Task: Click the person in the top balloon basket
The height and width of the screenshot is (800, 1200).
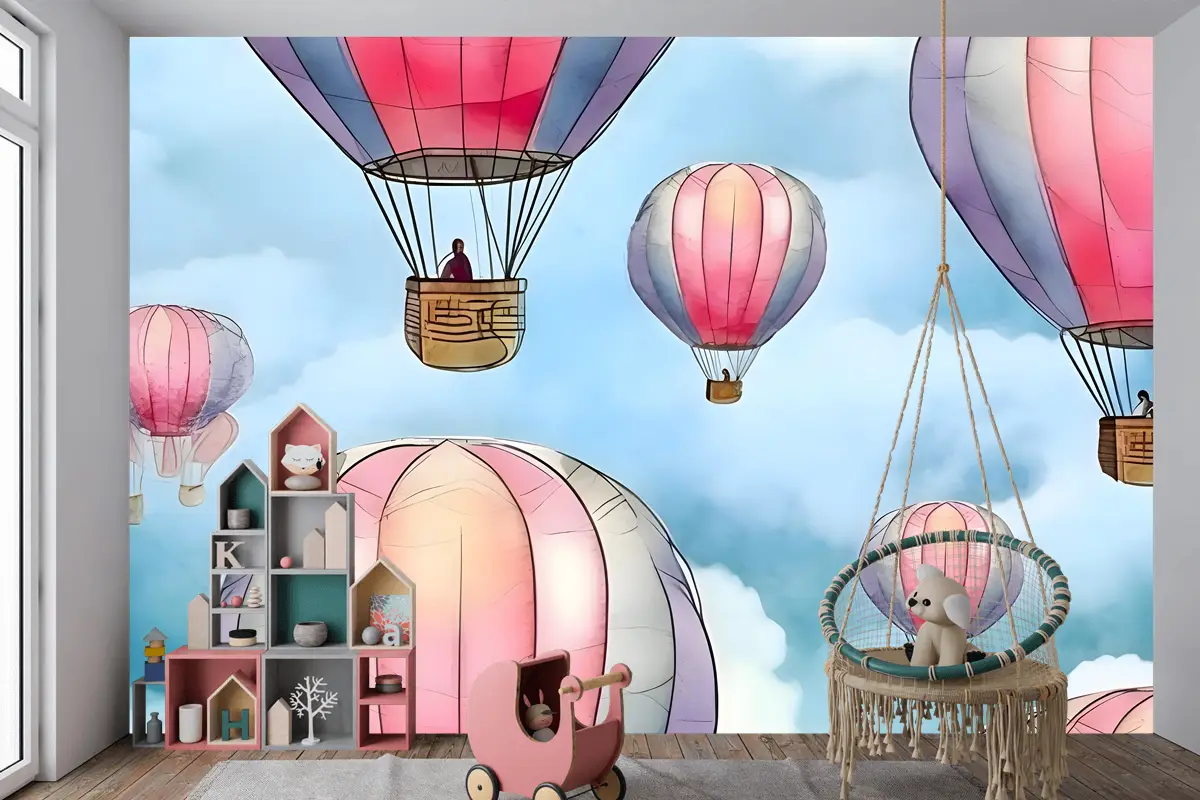Action: pos(456,260)
